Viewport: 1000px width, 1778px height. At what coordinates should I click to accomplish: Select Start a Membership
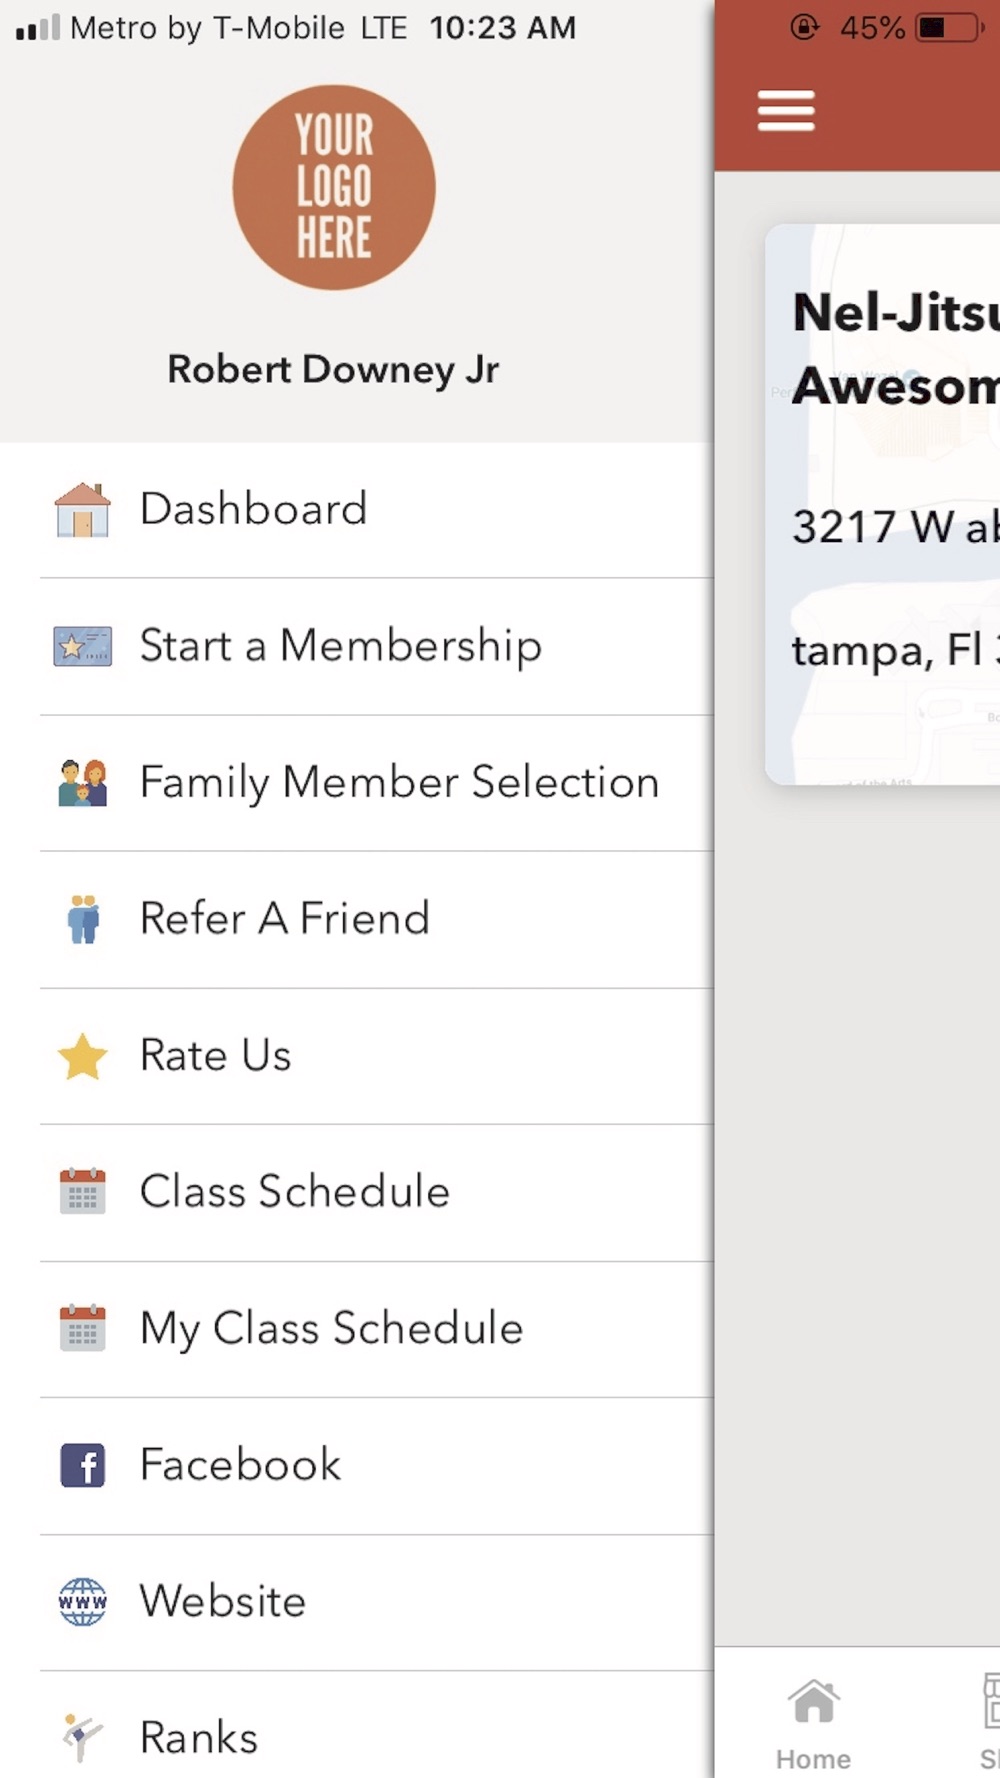(340, 646)
